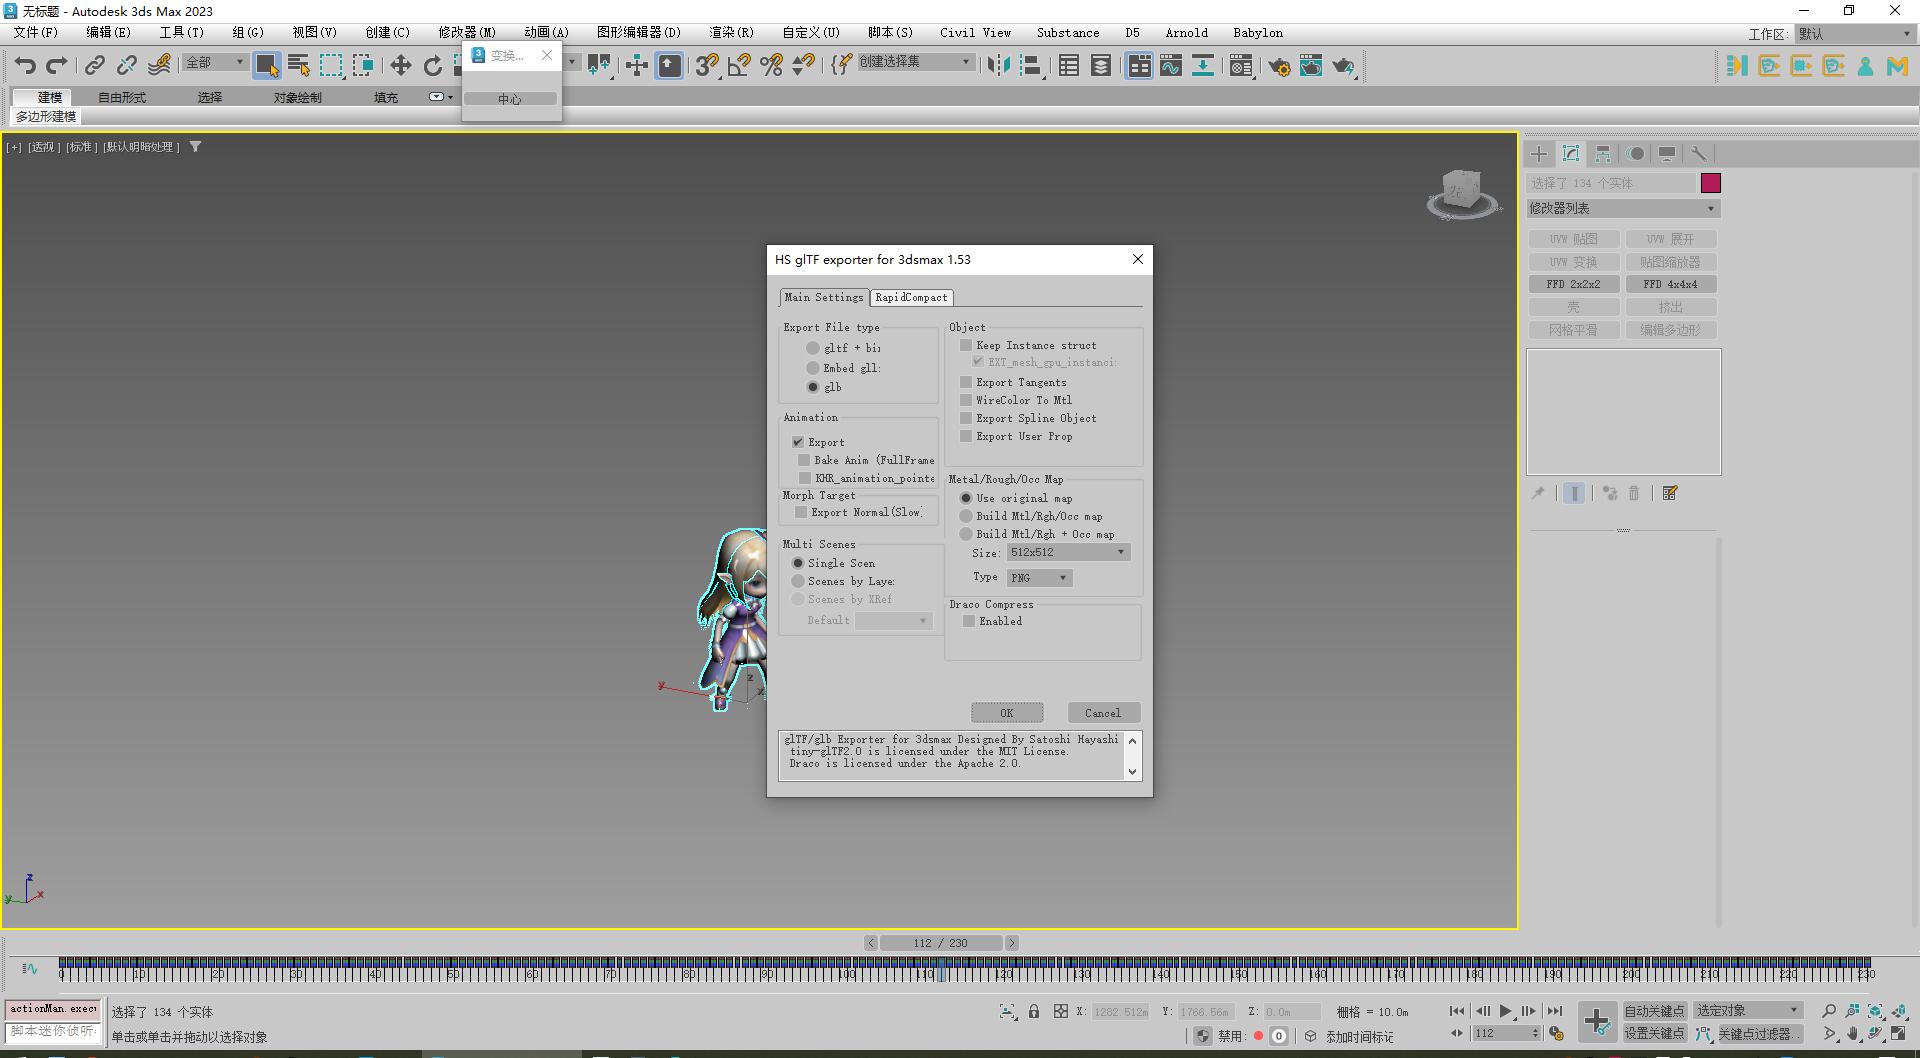The height and width of the screenshot is (1058, 1920).
Task: Click the Redo arrow in the main toolbar
Action: (57, 66)
